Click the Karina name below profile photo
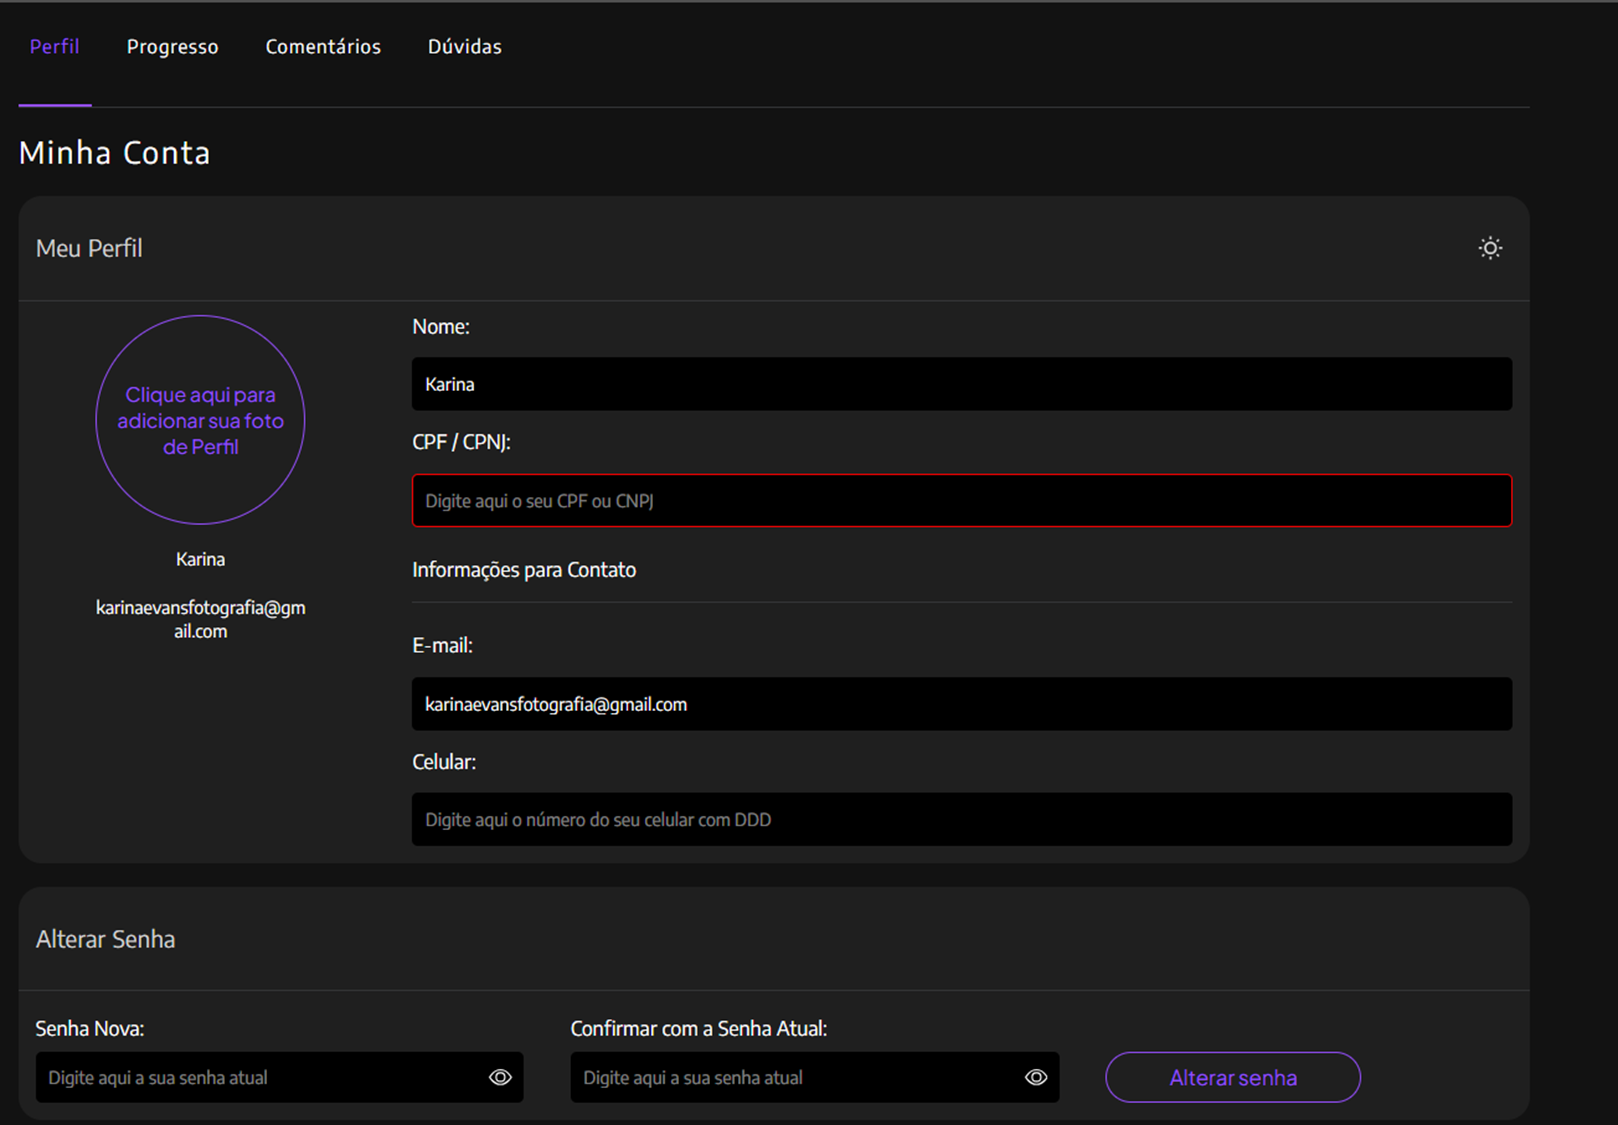Viewport: 1618px width, 1125px height. click(x=200, y=559)
